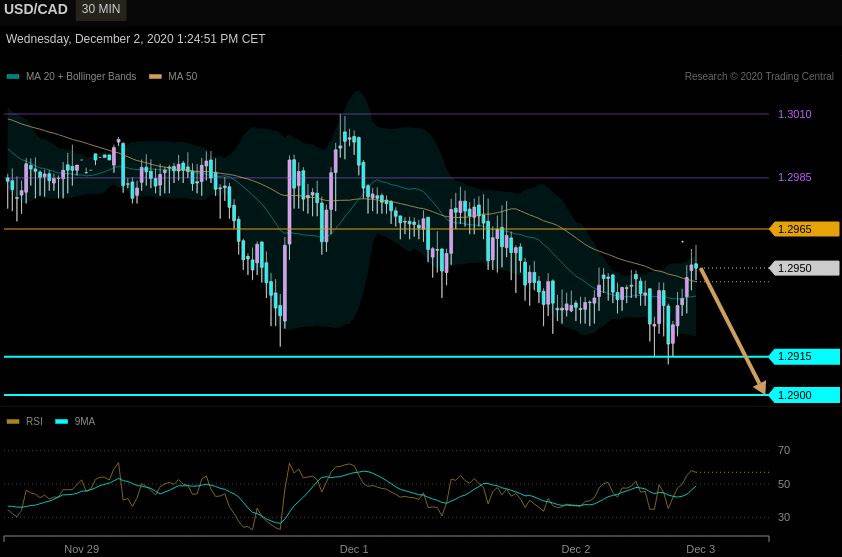The image size is (842, 557).
Task: Click the RSI legend color swatch
Action: click(x=13, y=421)
